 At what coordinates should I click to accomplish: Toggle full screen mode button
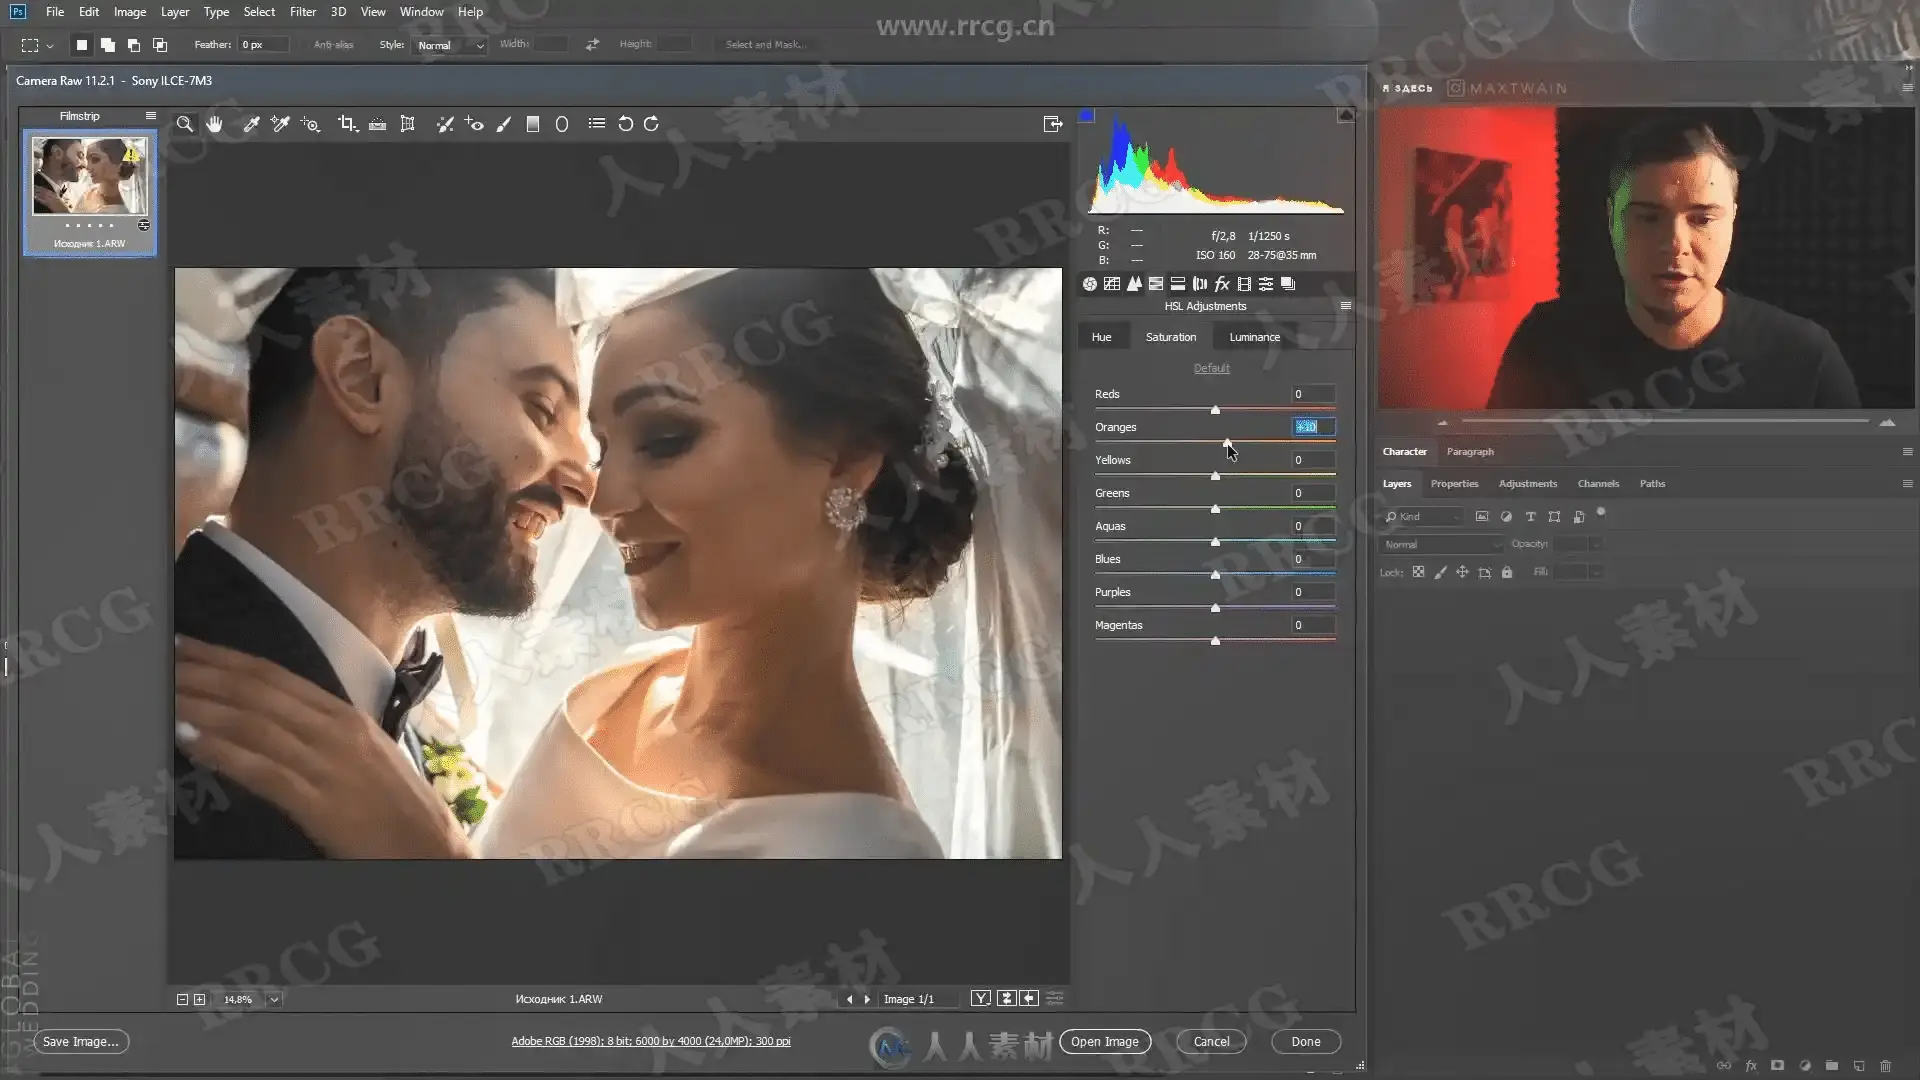(1052, 124)
